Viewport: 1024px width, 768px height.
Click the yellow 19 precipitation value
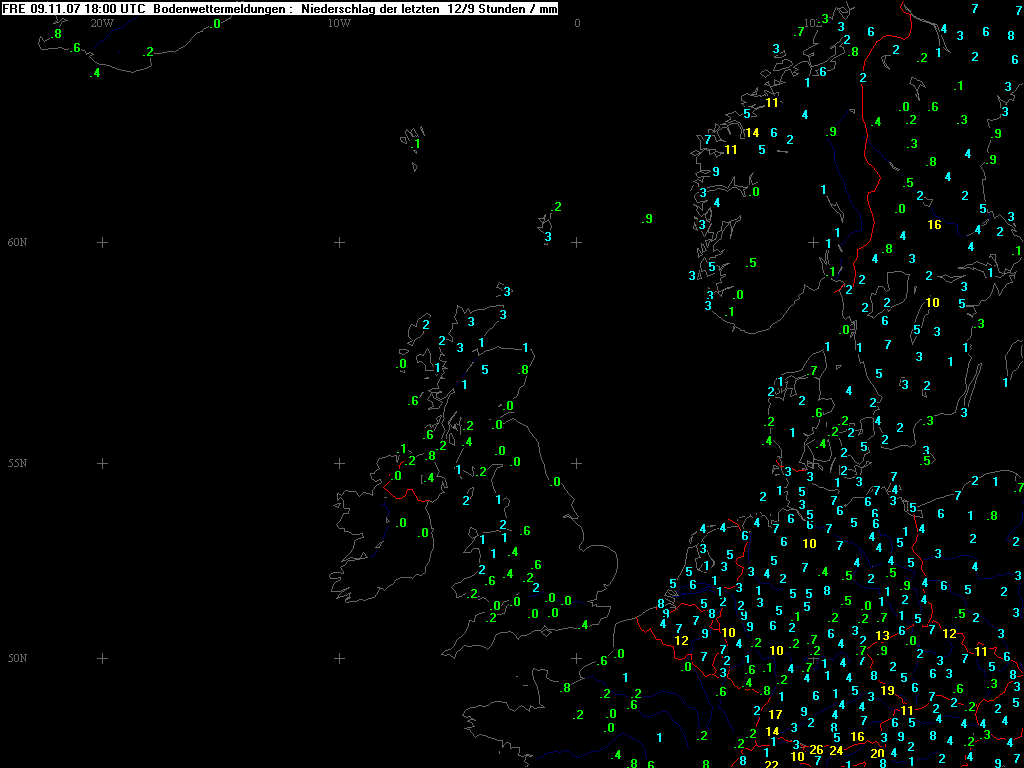click(887, 691)
